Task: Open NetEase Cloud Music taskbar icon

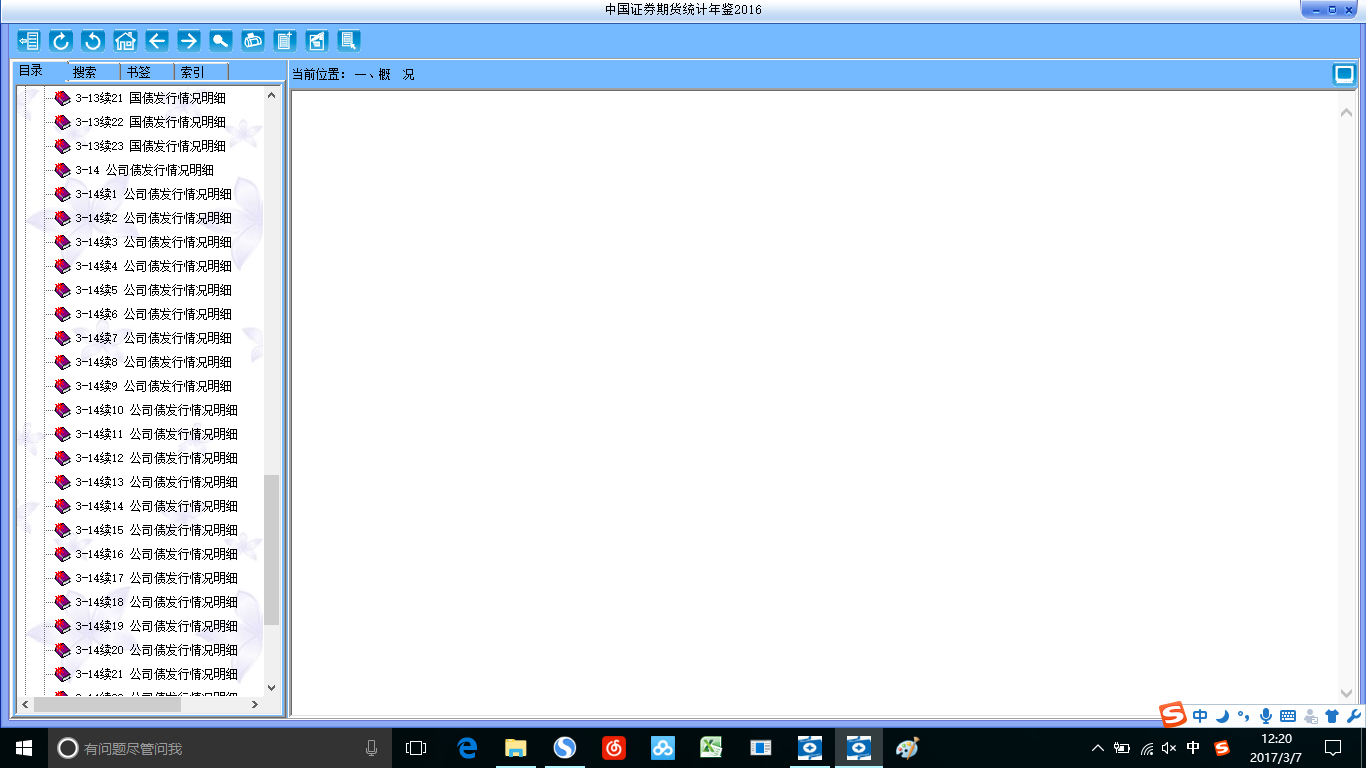Action: pos(613,747)
